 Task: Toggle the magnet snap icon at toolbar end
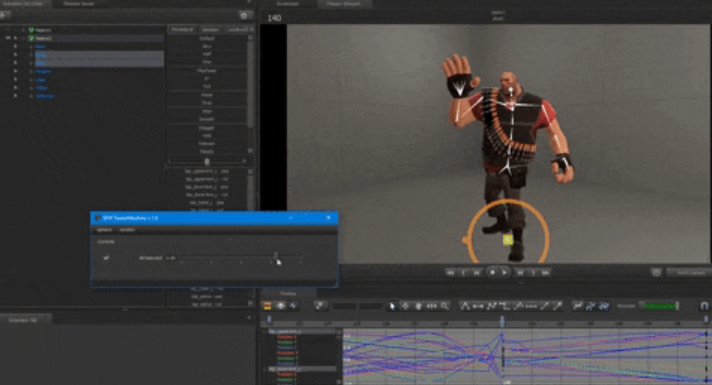[704, 306]
